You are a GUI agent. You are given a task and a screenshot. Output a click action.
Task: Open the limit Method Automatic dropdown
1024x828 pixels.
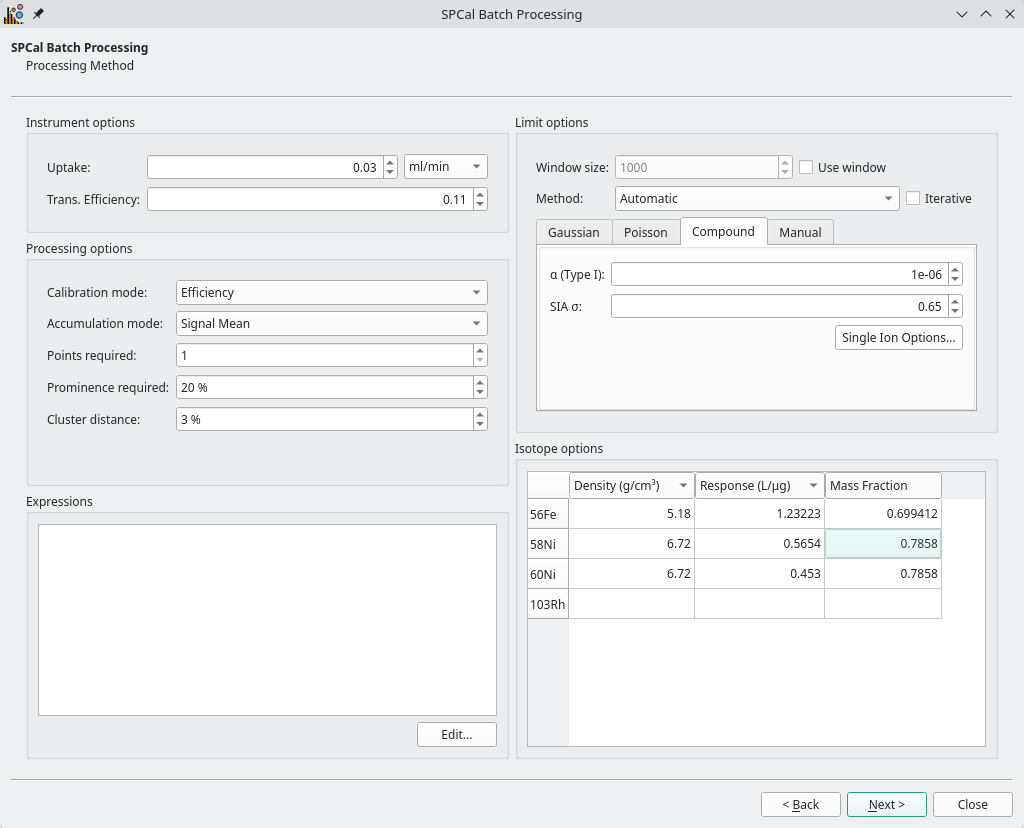tap(757, 199)
